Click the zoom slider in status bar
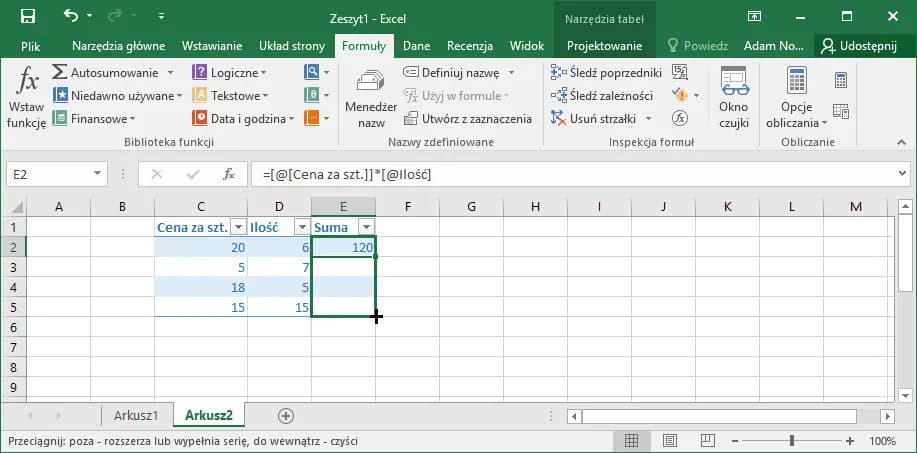The height and width of the screenshot is (453, 917). tap(792, 441)
